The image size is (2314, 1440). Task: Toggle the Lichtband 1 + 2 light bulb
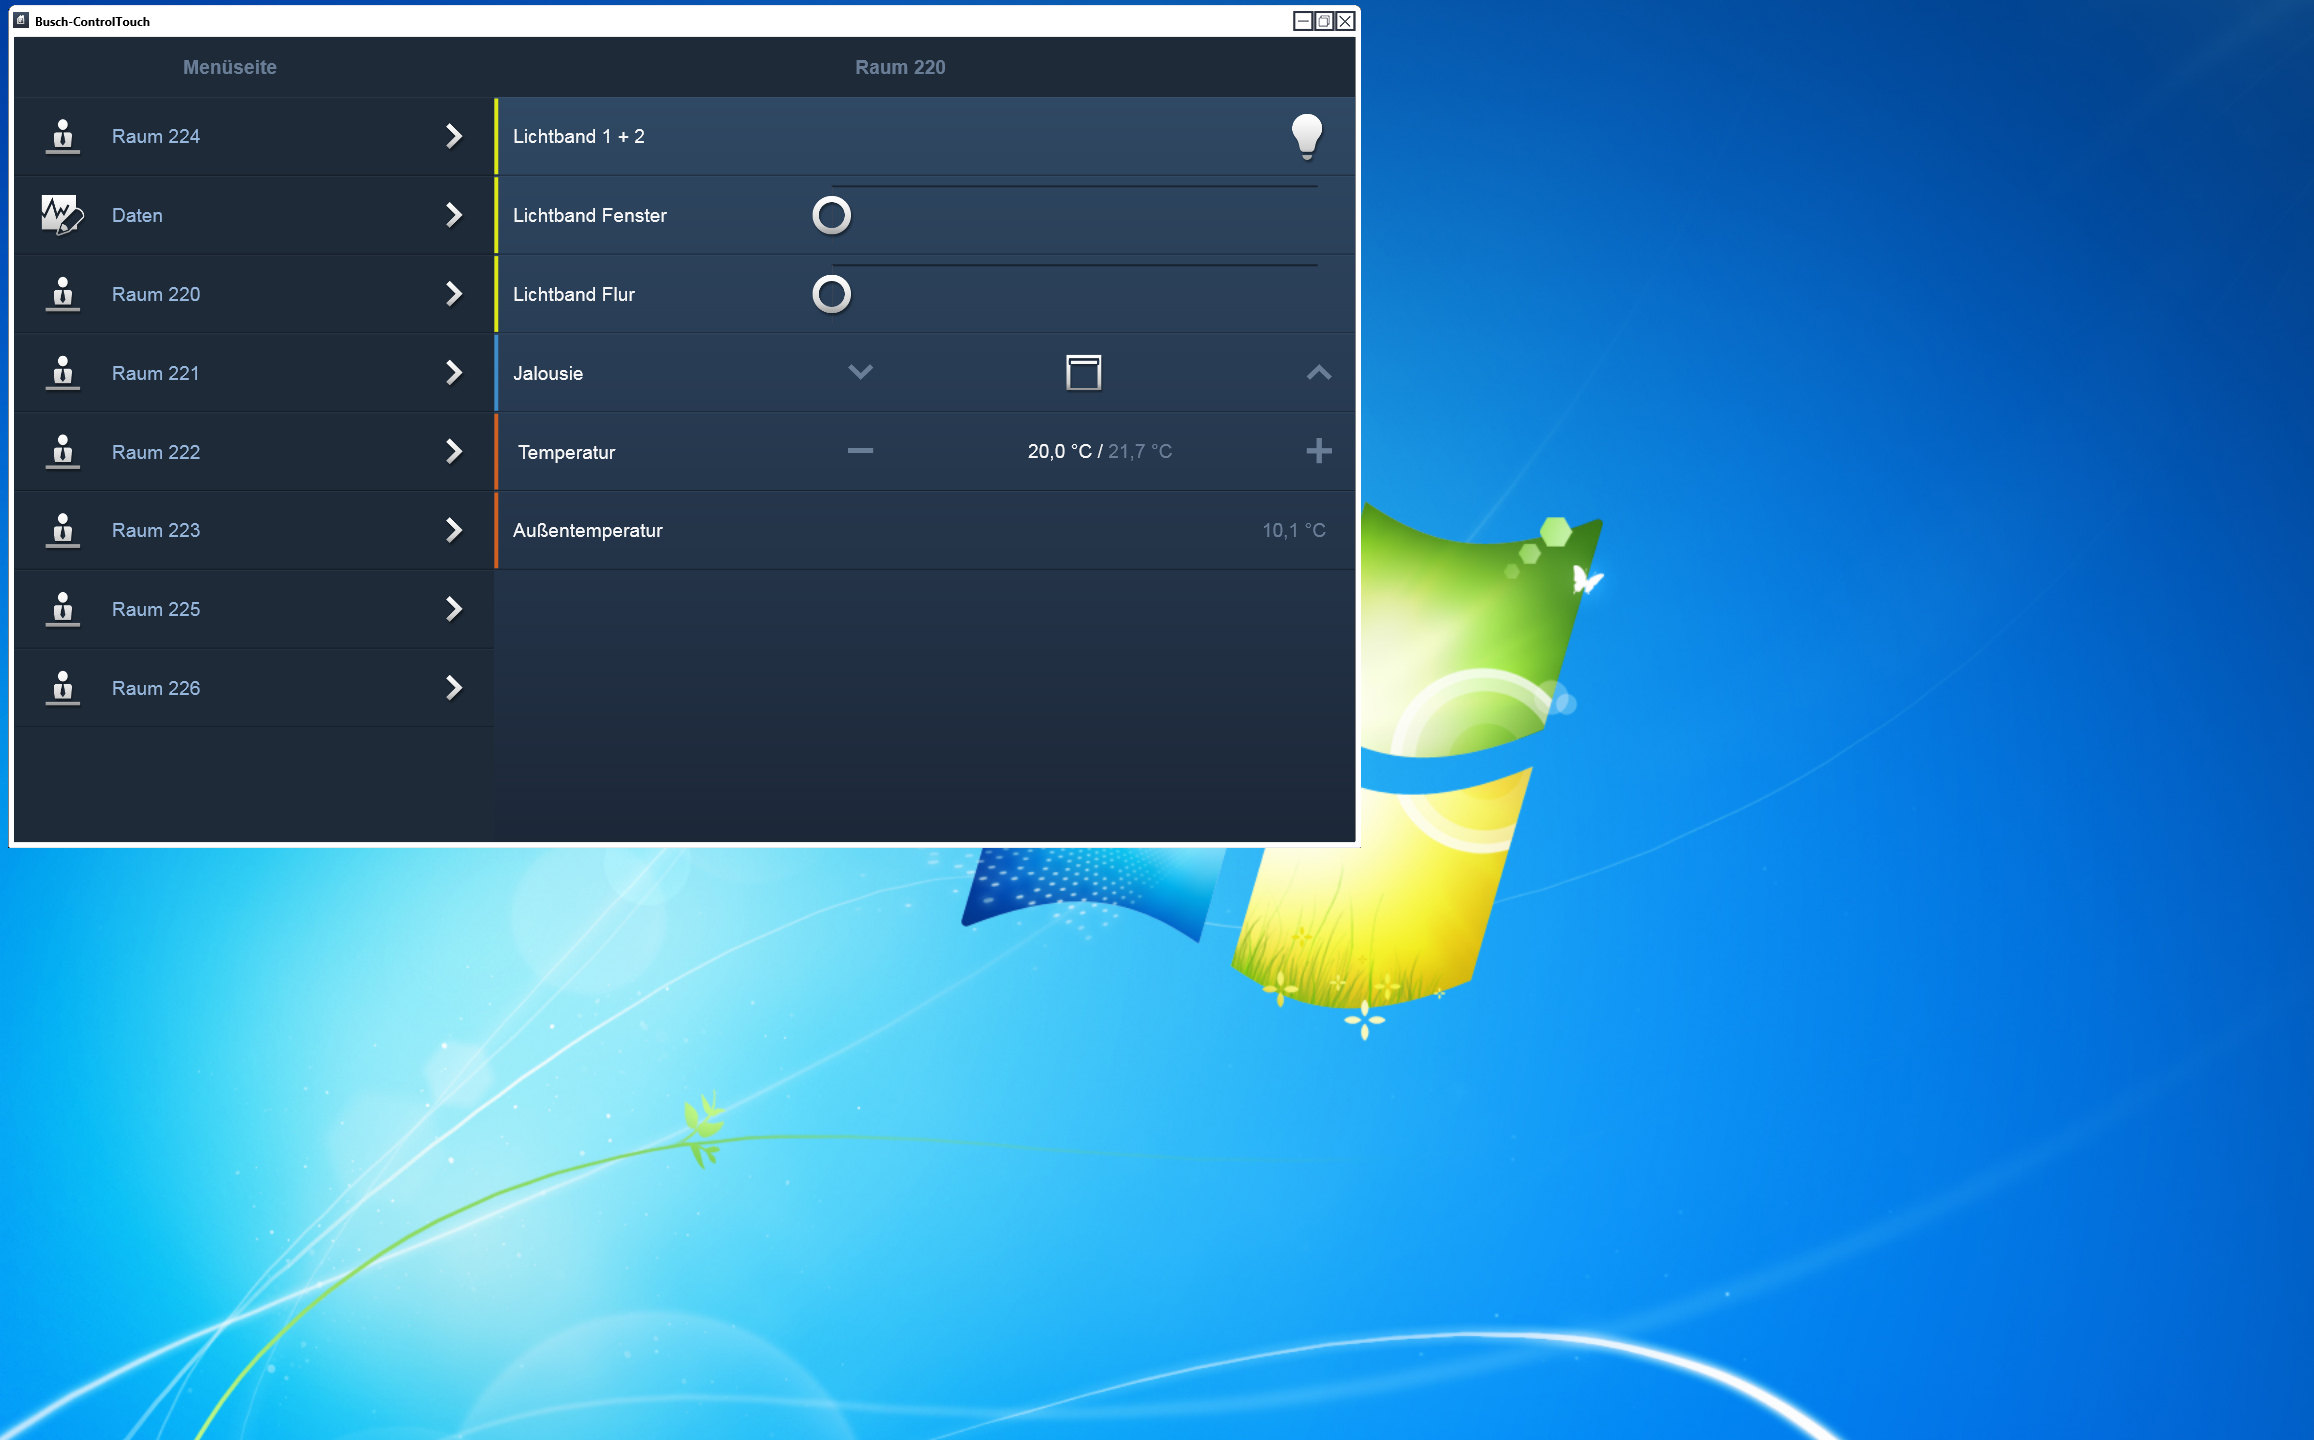1306,136
